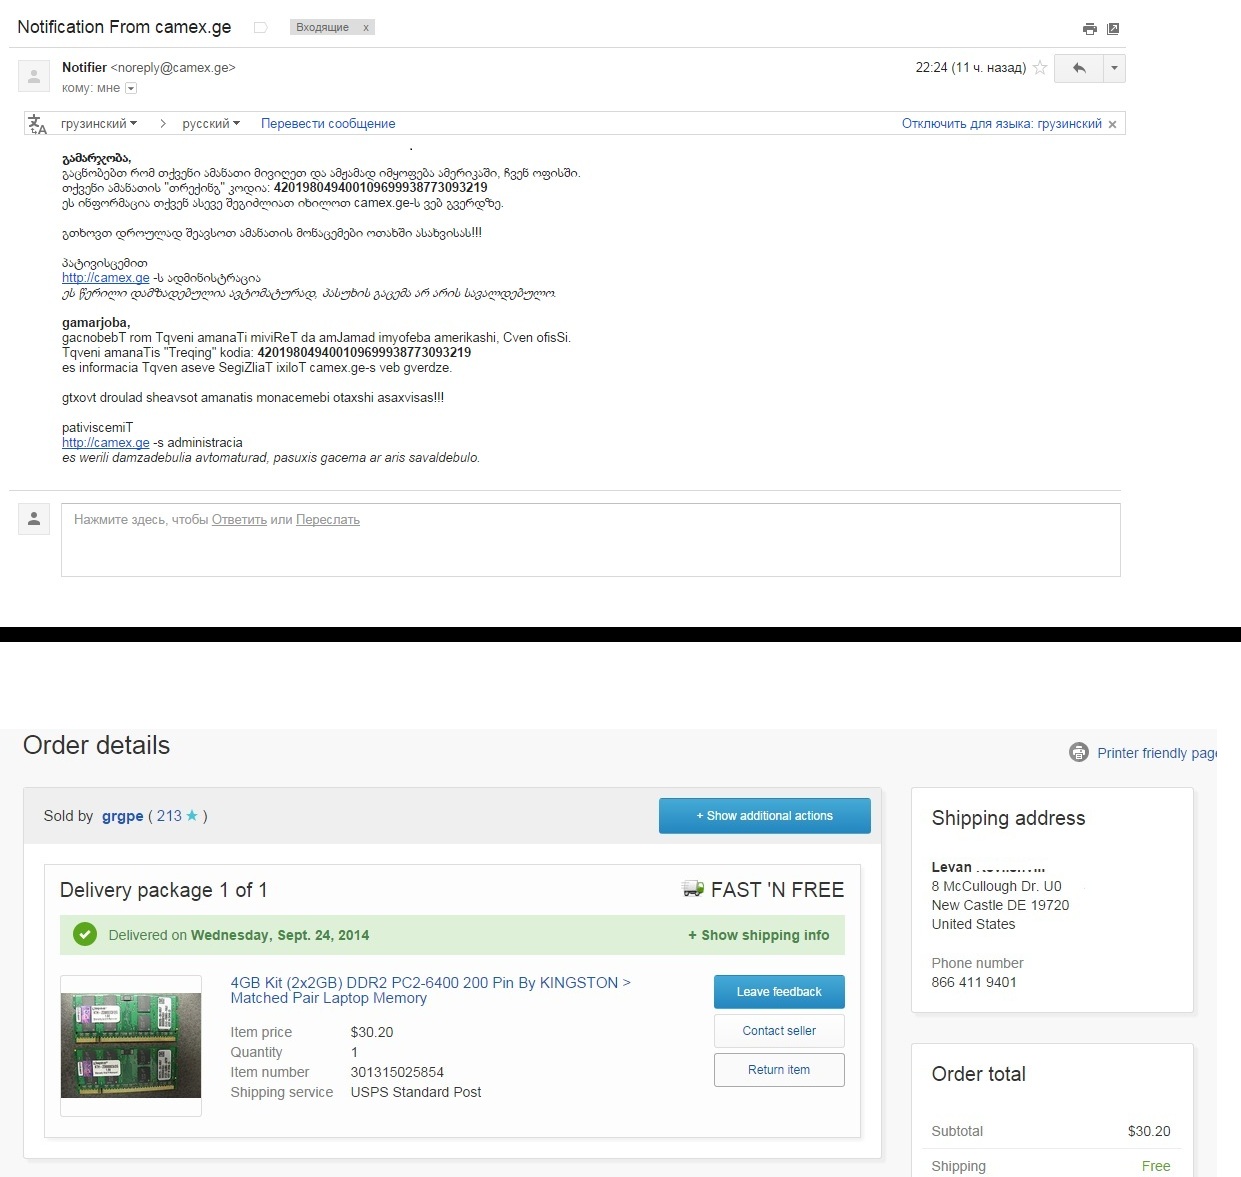
Task: Click the Notifier sender avatar
Action: (x=34, y=75)
